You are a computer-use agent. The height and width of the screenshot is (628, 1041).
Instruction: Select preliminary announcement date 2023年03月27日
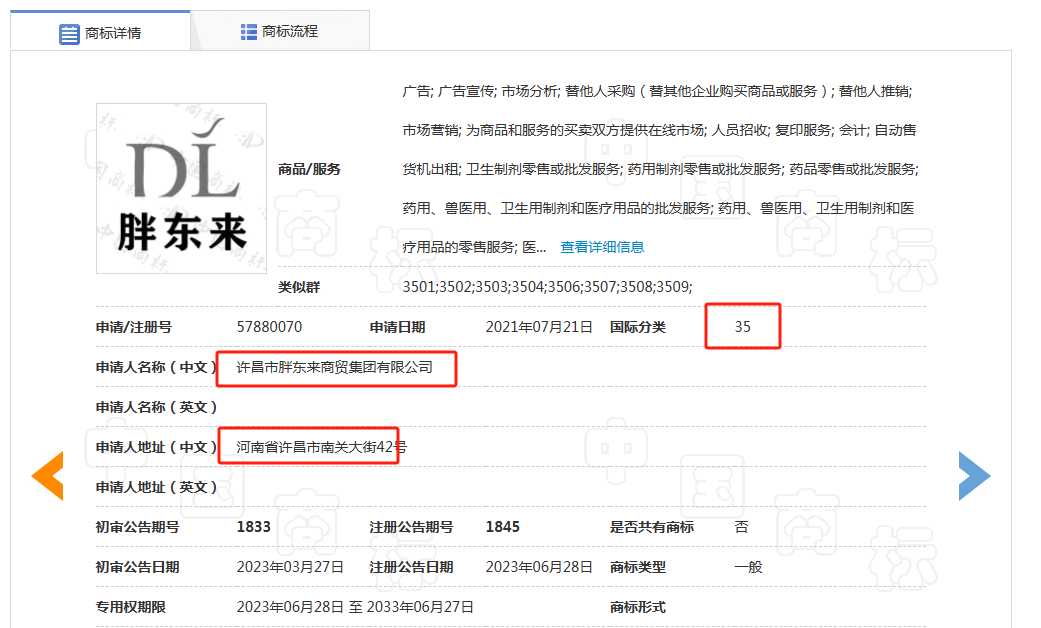tap(290, 567)
